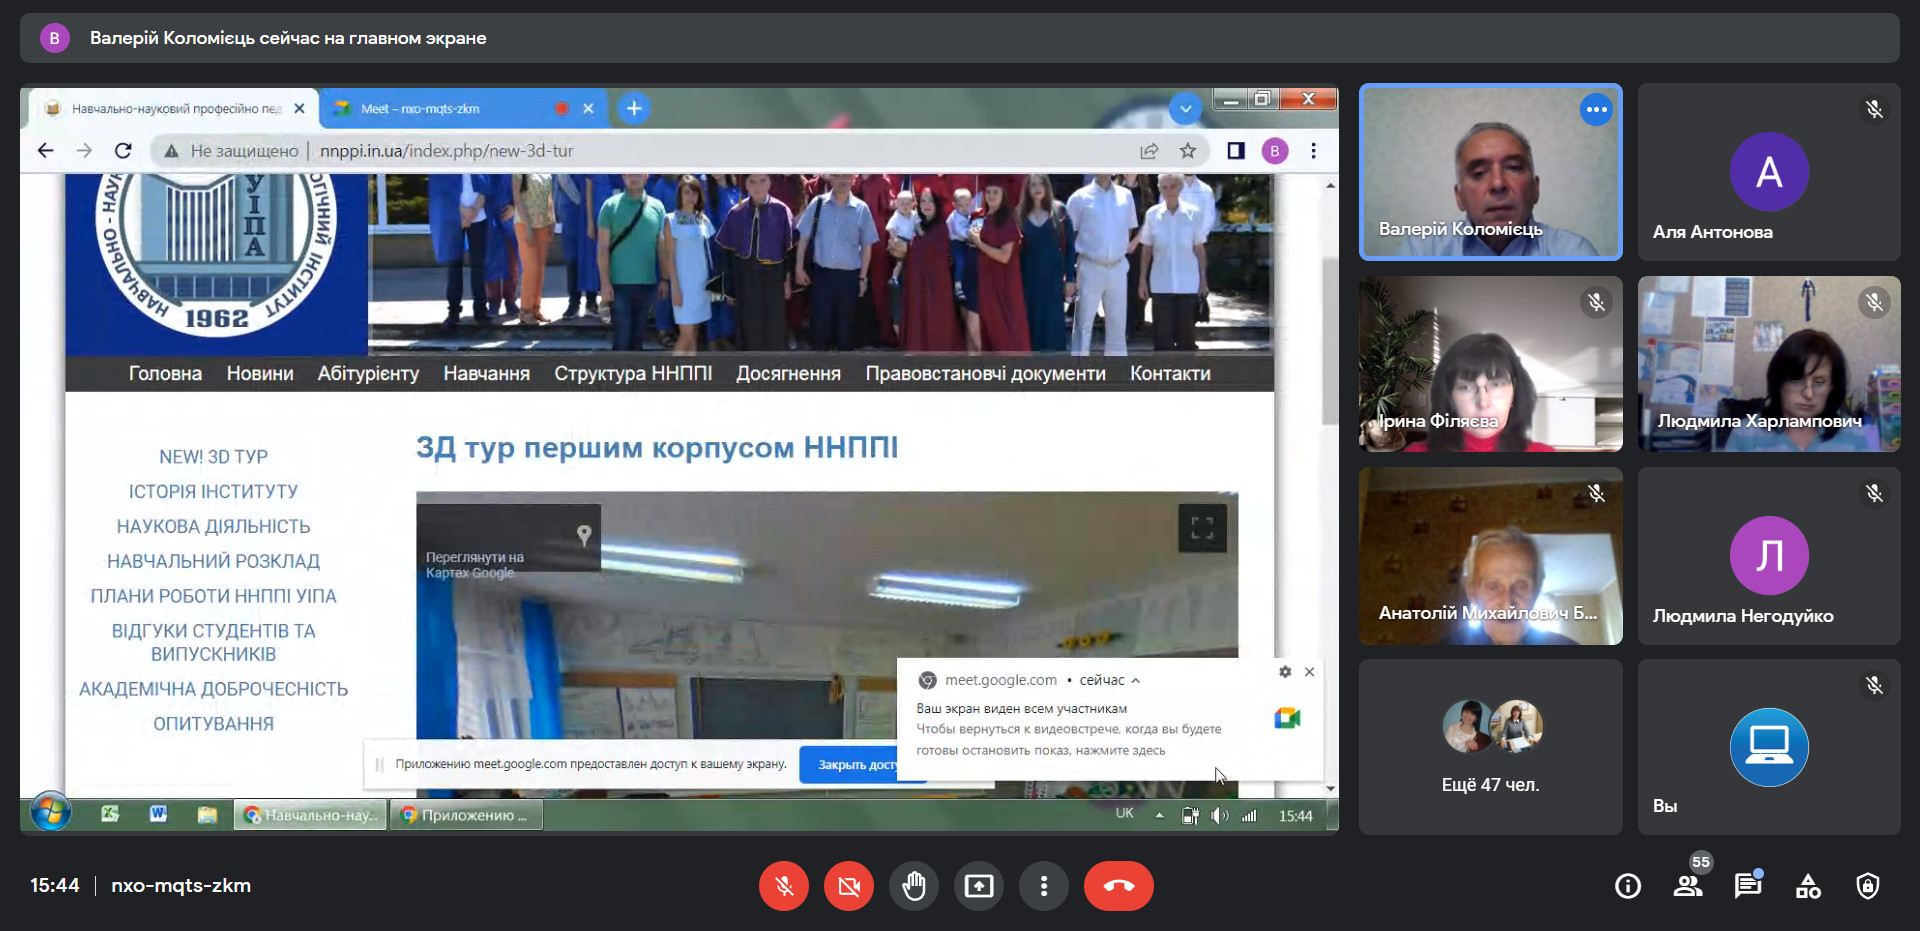
Task: Open the 'Контакти' navigation menu item
Action: point(1170,374)
